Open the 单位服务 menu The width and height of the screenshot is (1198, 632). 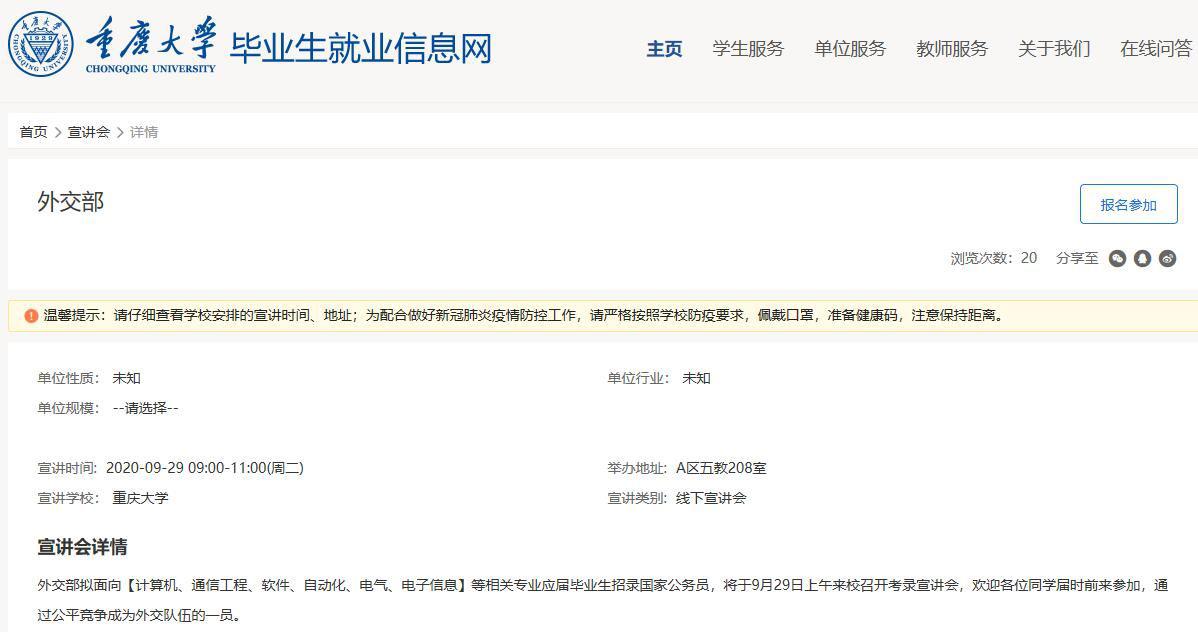(850, 49)
